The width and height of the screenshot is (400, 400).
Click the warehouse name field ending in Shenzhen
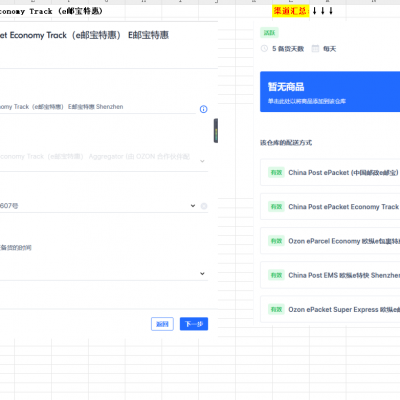tap(98, 107)
